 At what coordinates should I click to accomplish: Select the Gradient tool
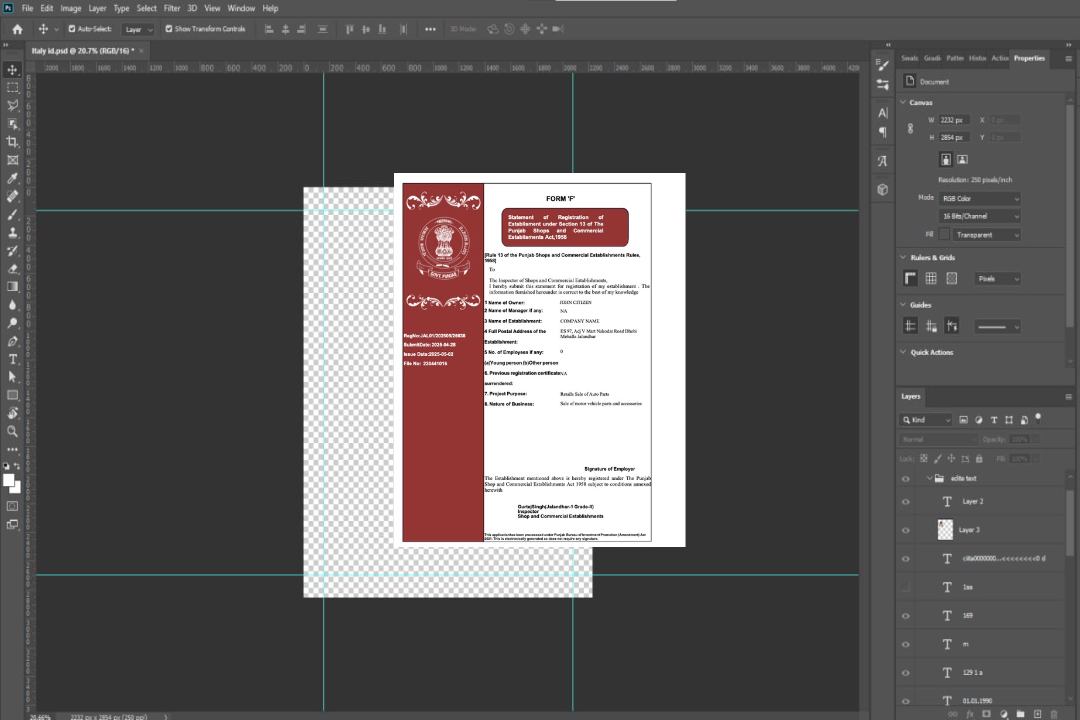[12, 287]
